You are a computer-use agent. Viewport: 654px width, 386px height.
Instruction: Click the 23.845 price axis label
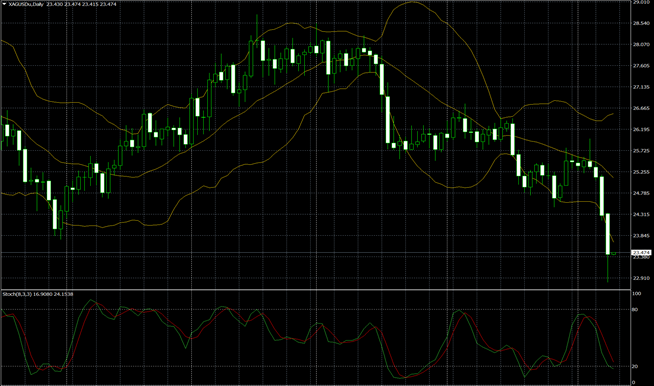point(641,236)
